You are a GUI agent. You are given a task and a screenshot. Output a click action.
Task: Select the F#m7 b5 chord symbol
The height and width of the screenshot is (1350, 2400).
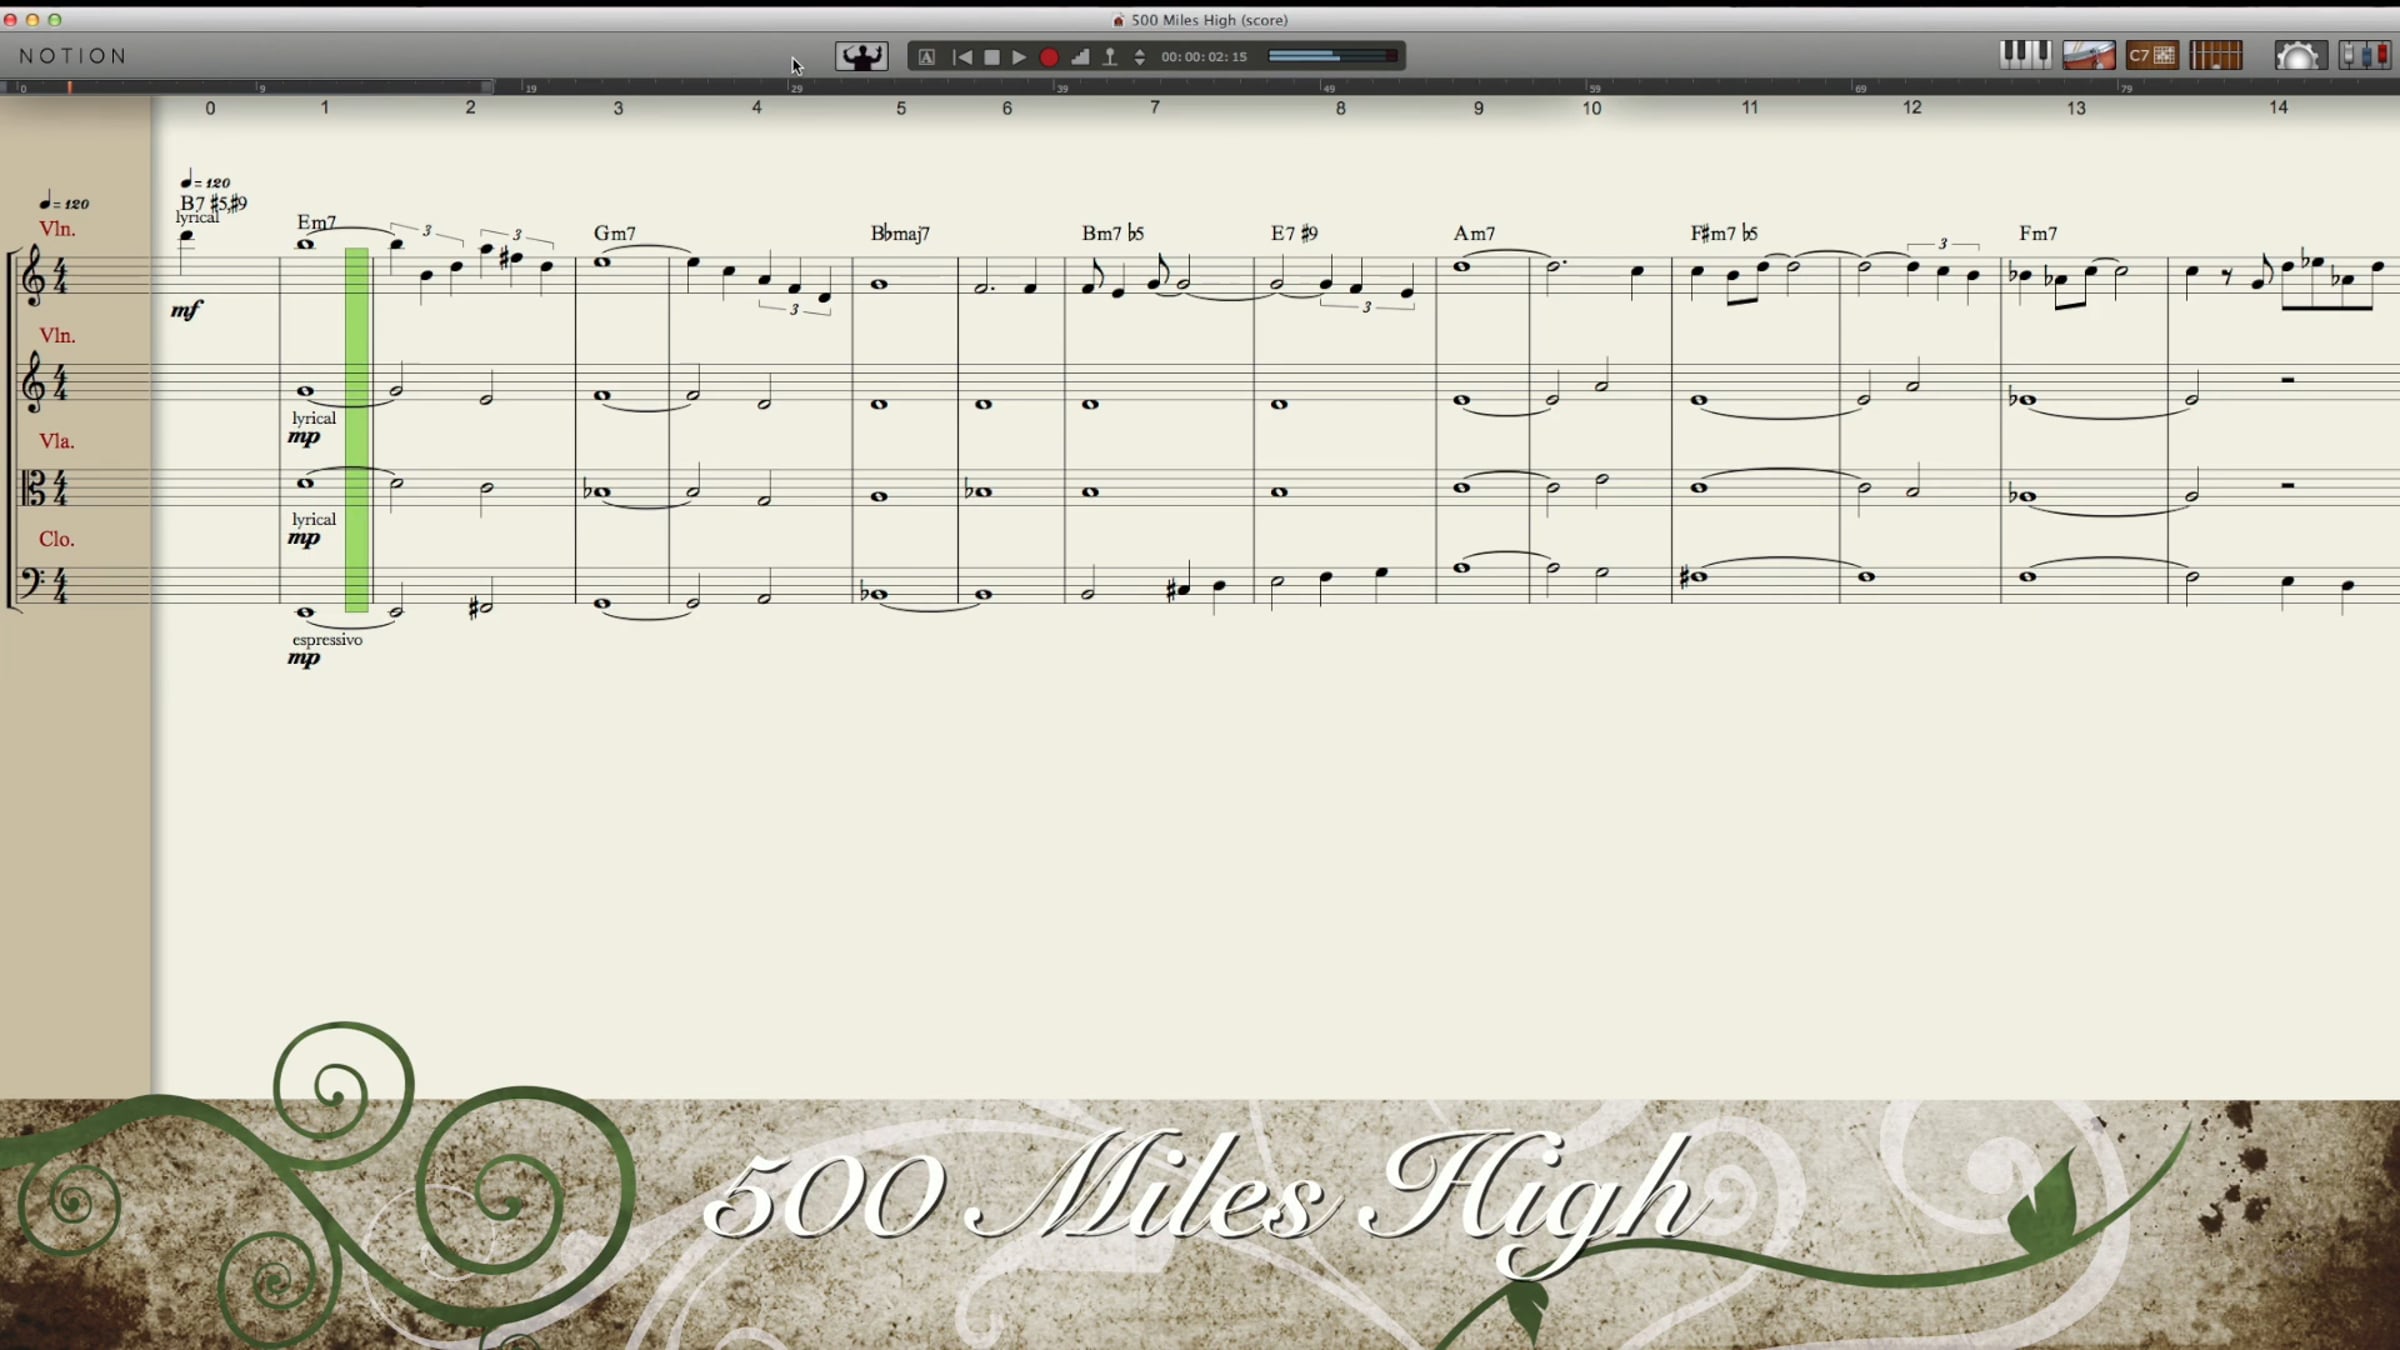(1723, 233)
